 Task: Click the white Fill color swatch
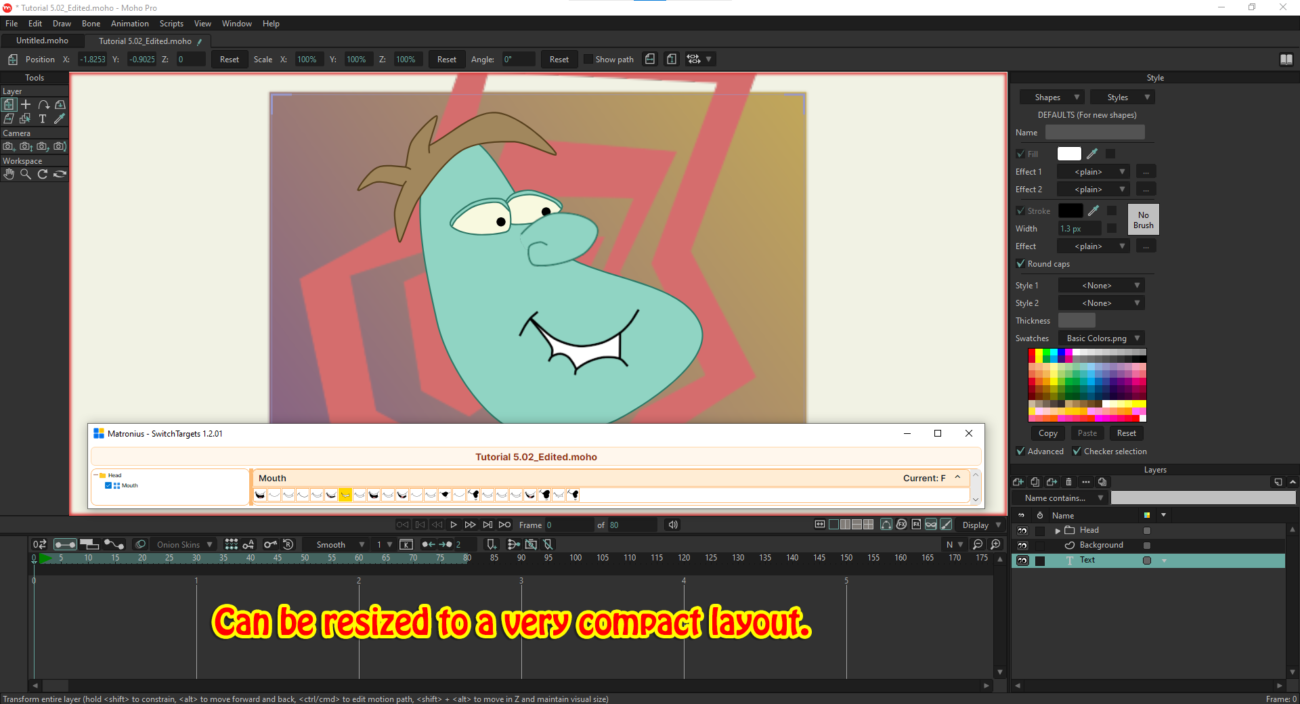pyautogui.click(x=1069, y=154)
